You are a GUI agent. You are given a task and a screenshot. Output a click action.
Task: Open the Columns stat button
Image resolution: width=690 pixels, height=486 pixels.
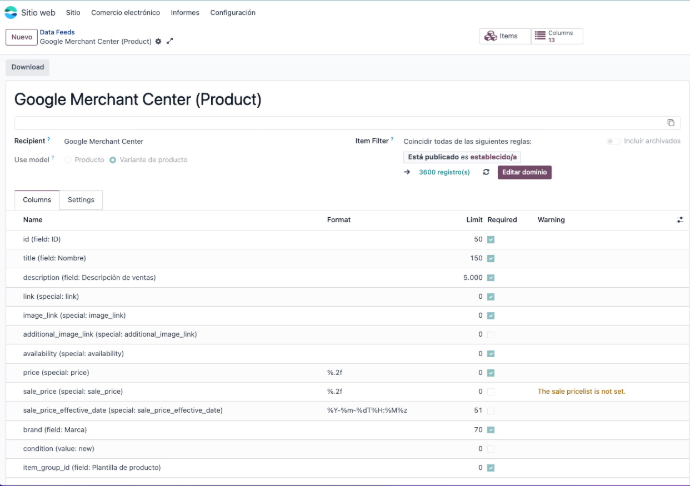[556, 36]
